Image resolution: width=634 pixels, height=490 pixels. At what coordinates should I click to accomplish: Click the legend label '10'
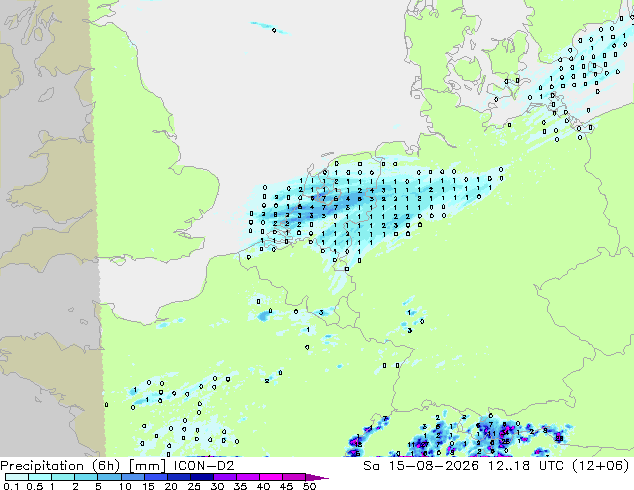pyautogui.click(x=125, y=486)
